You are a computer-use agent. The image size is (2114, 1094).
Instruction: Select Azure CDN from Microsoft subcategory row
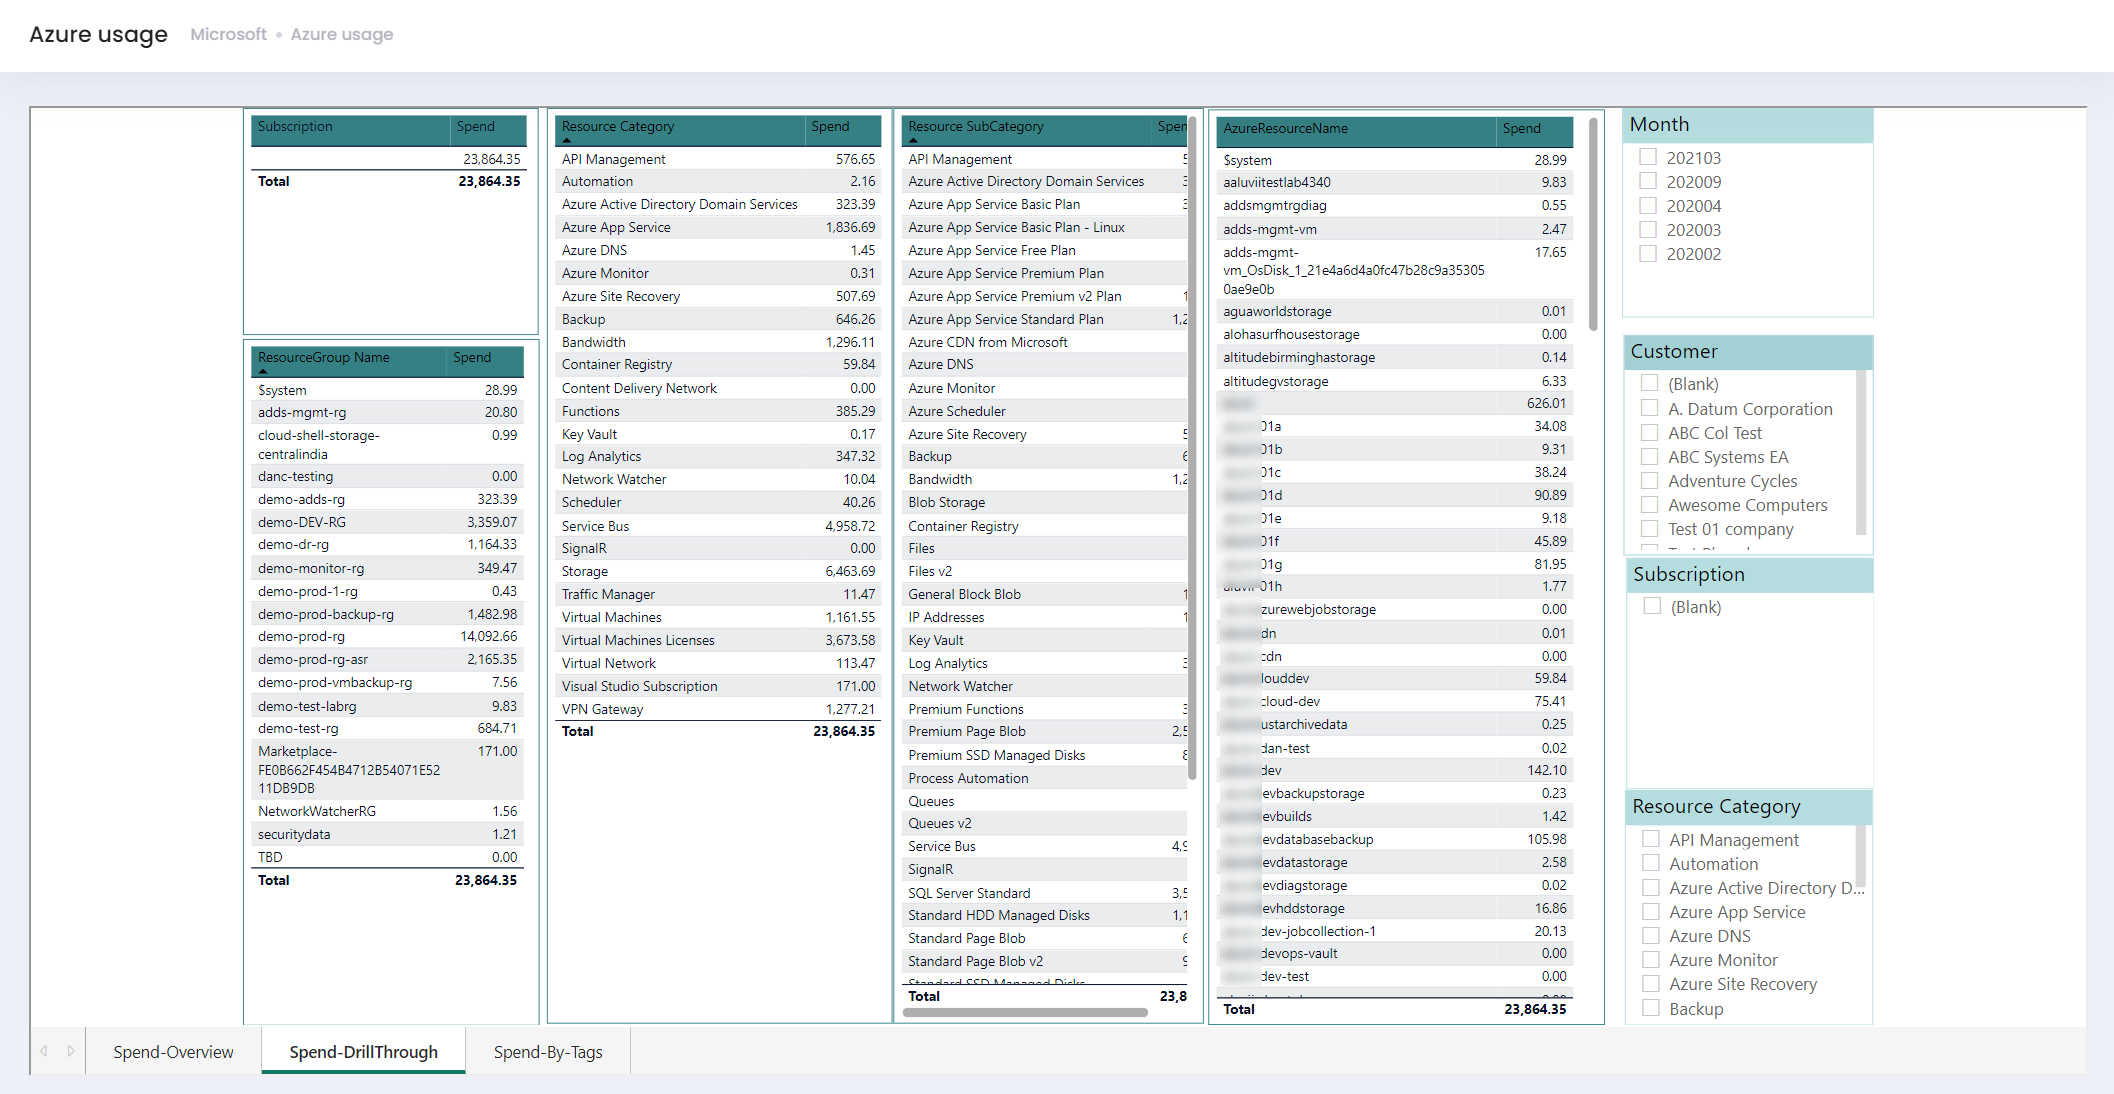click(1045, 342)
